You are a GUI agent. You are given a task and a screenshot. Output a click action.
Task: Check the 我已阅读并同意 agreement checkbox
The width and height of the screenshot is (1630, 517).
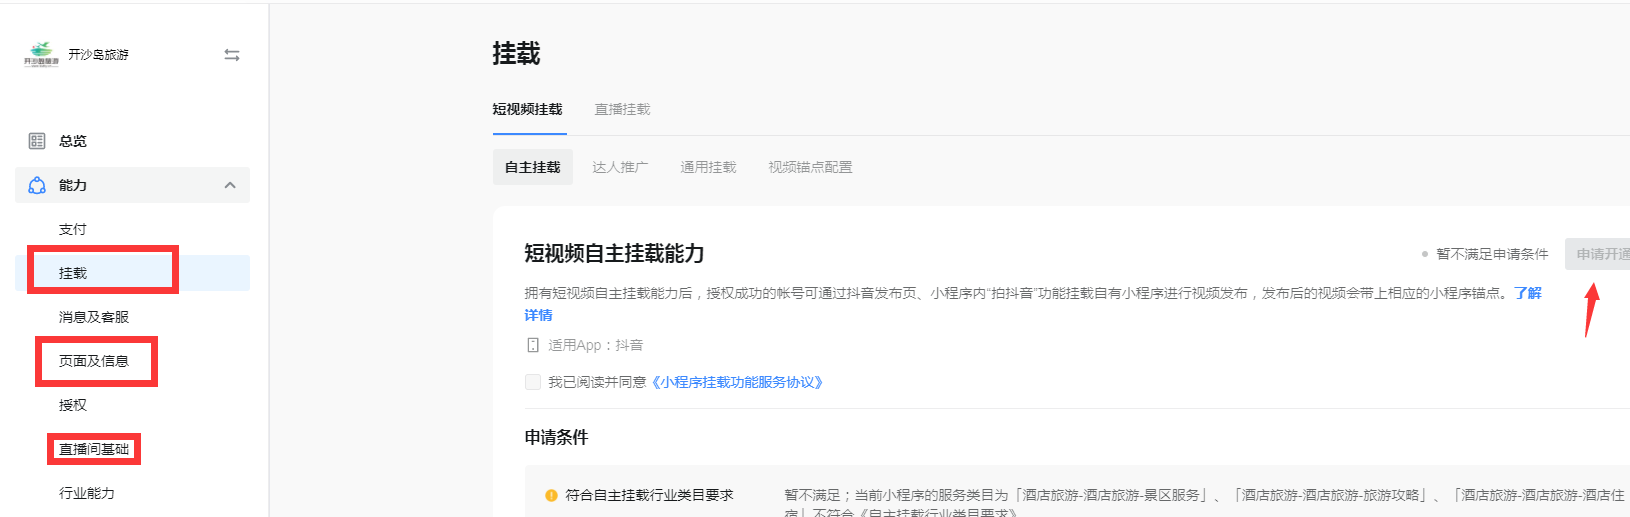click(533, 382)
